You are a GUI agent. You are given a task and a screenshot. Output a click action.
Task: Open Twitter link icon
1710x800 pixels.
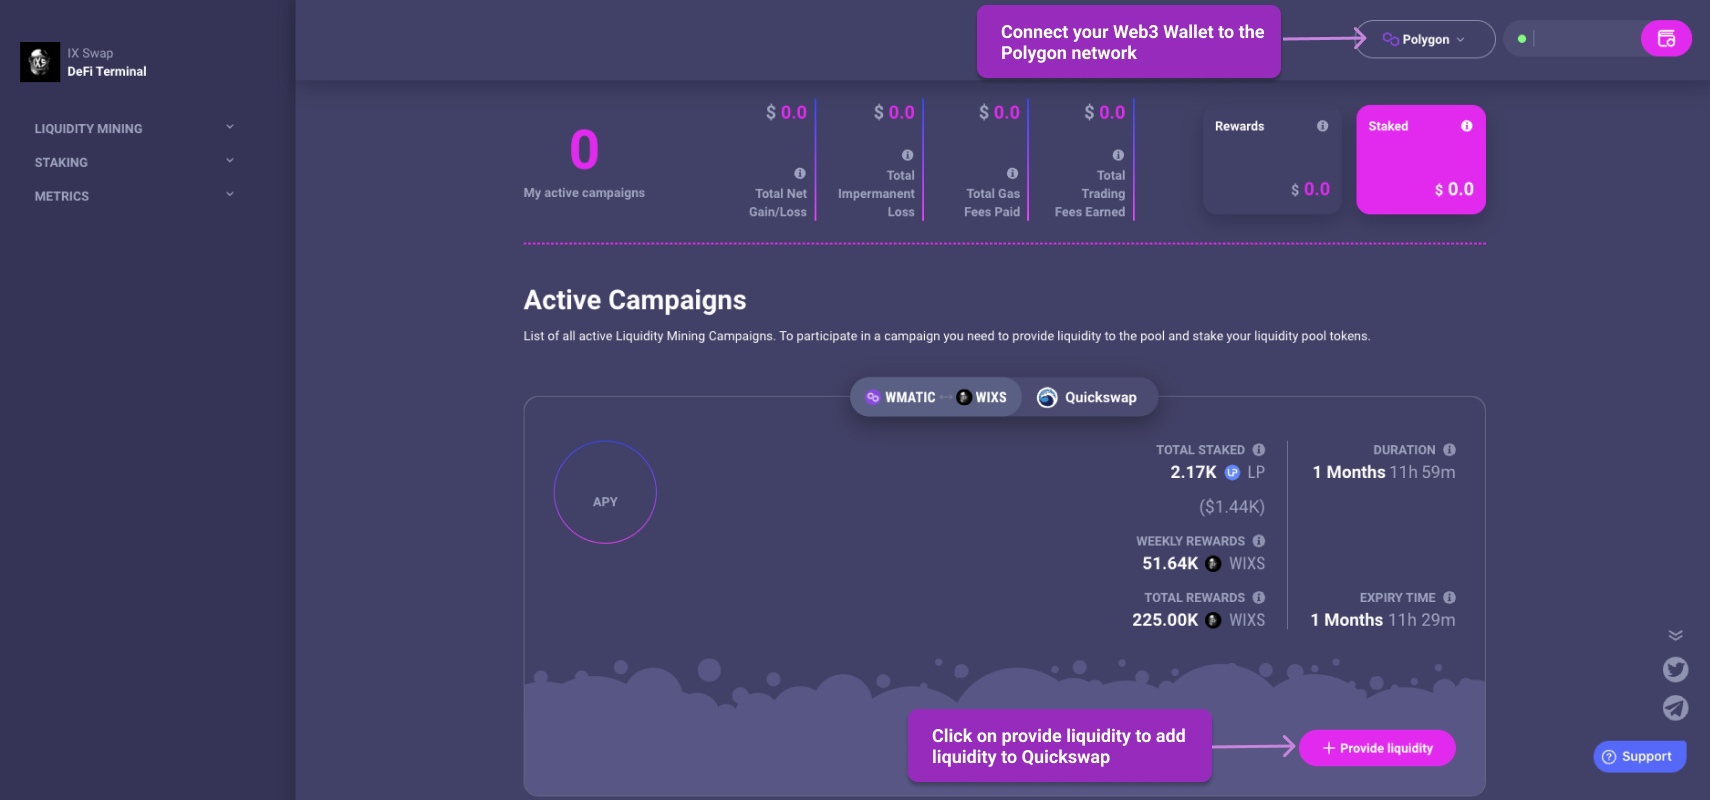[1675, 669]
